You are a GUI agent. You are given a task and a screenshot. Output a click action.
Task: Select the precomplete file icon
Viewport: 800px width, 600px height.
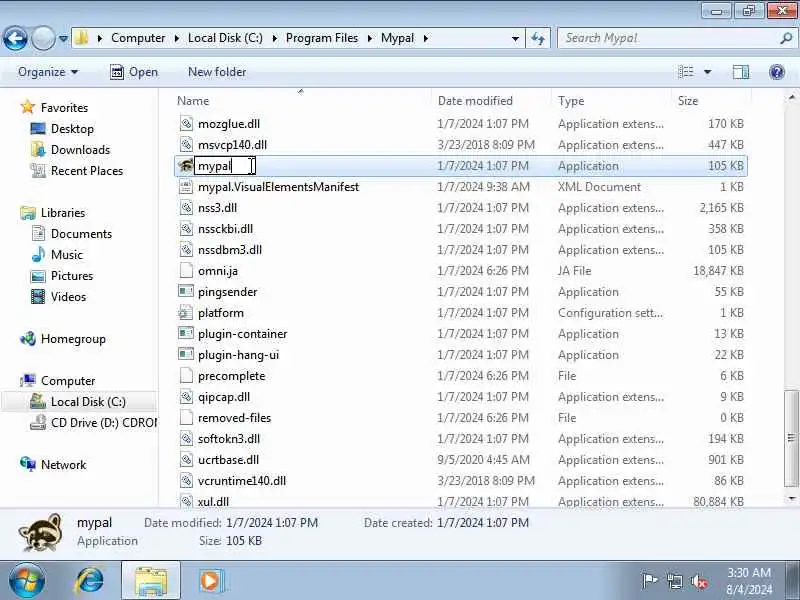click(x=186, y=376)
